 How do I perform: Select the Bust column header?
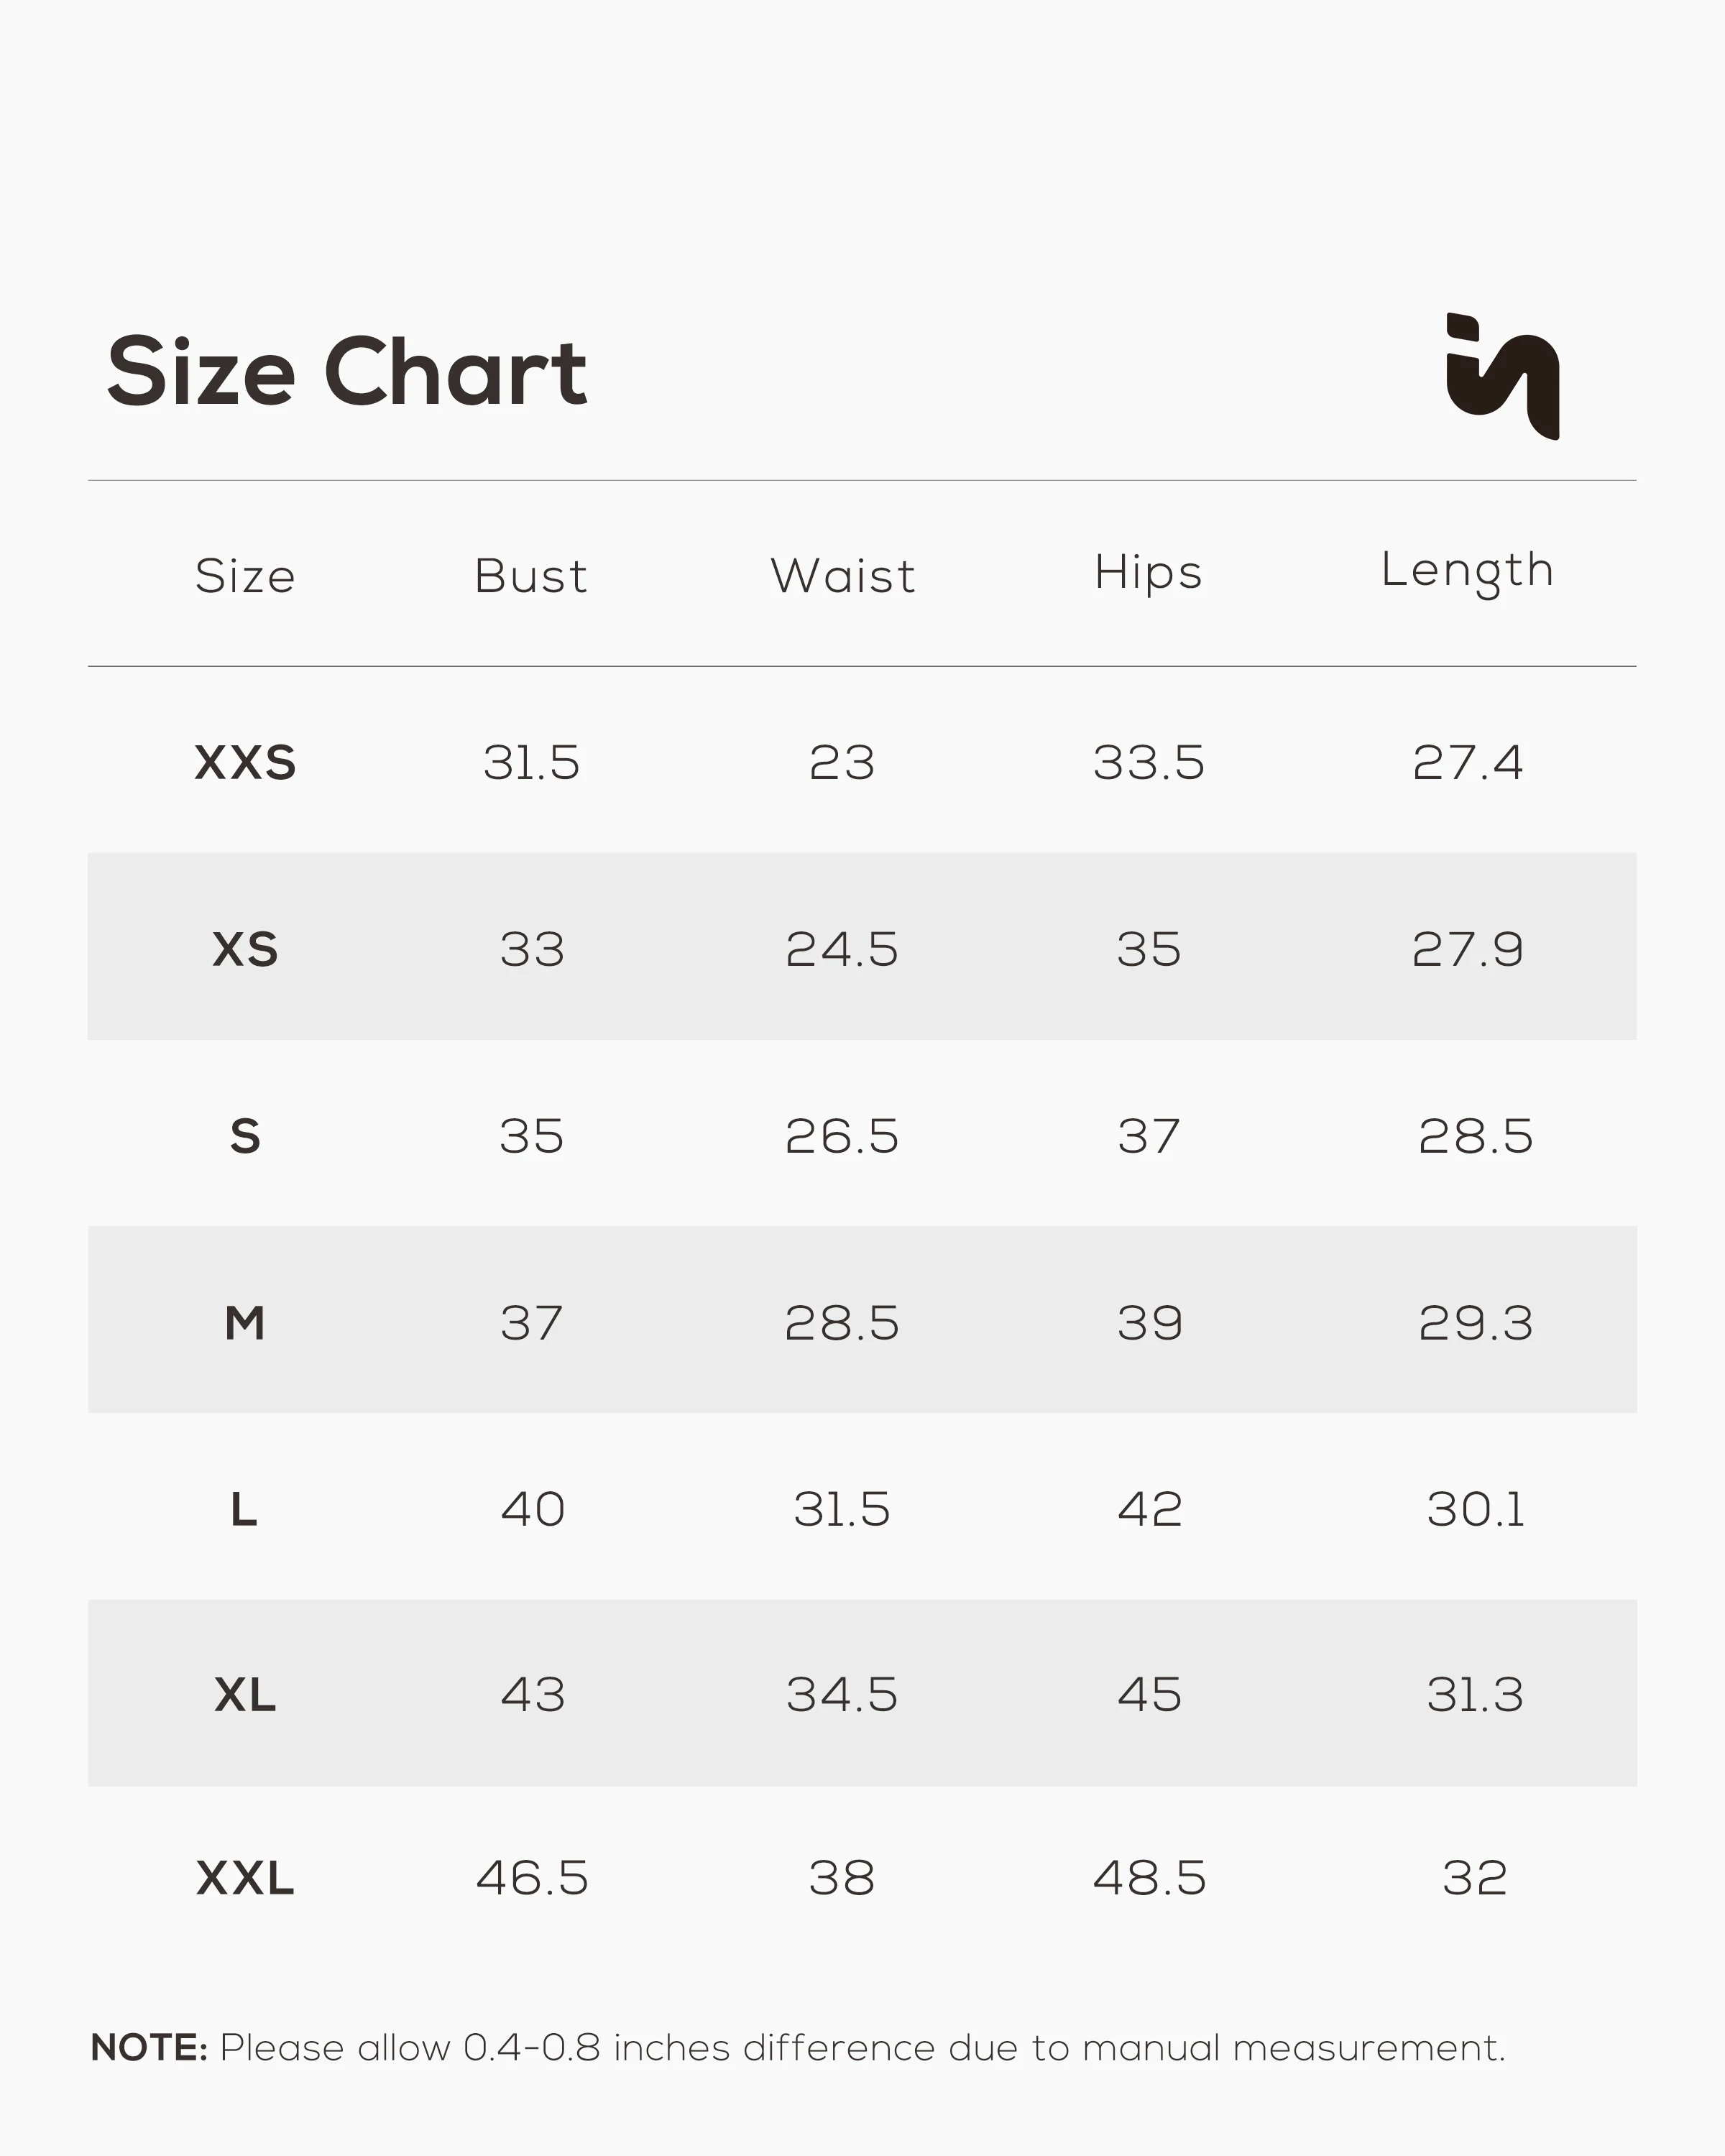[531, 576]
